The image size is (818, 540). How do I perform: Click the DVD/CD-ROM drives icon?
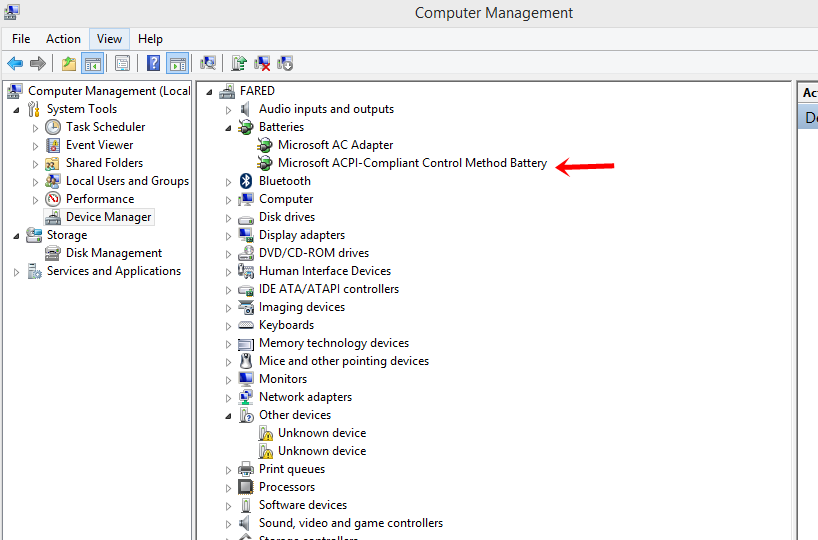click(246, 253)
